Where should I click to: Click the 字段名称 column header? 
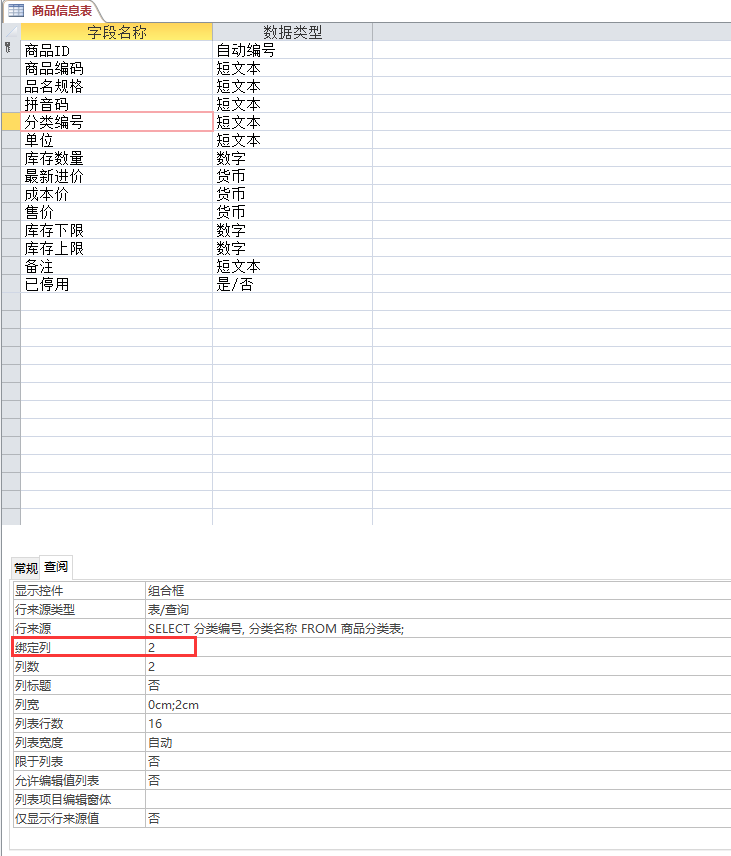116,32
